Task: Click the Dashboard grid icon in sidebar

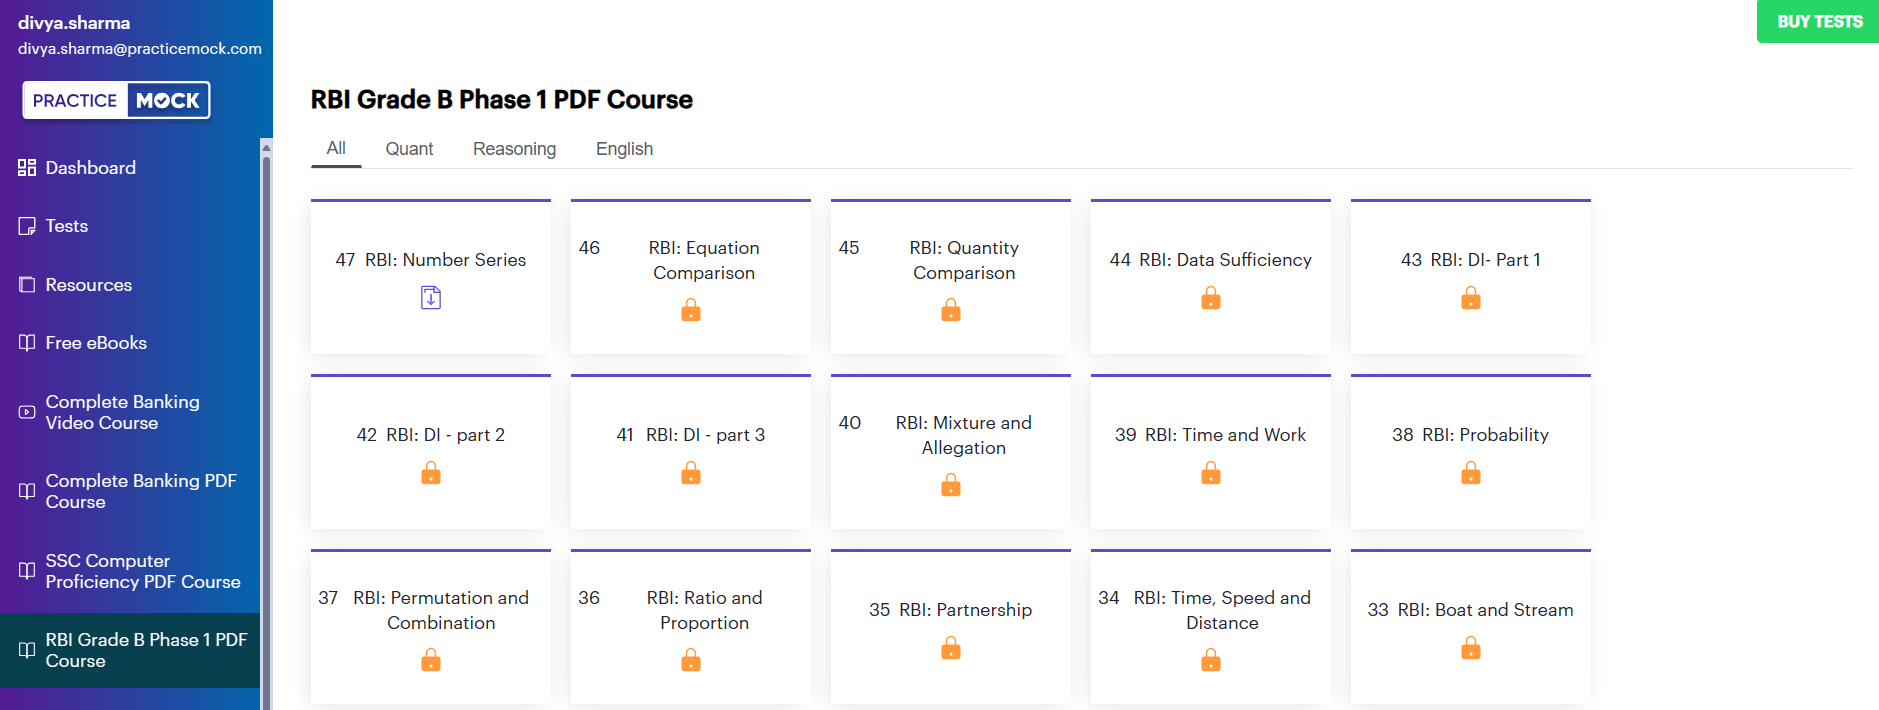Action: coord(27,168)
